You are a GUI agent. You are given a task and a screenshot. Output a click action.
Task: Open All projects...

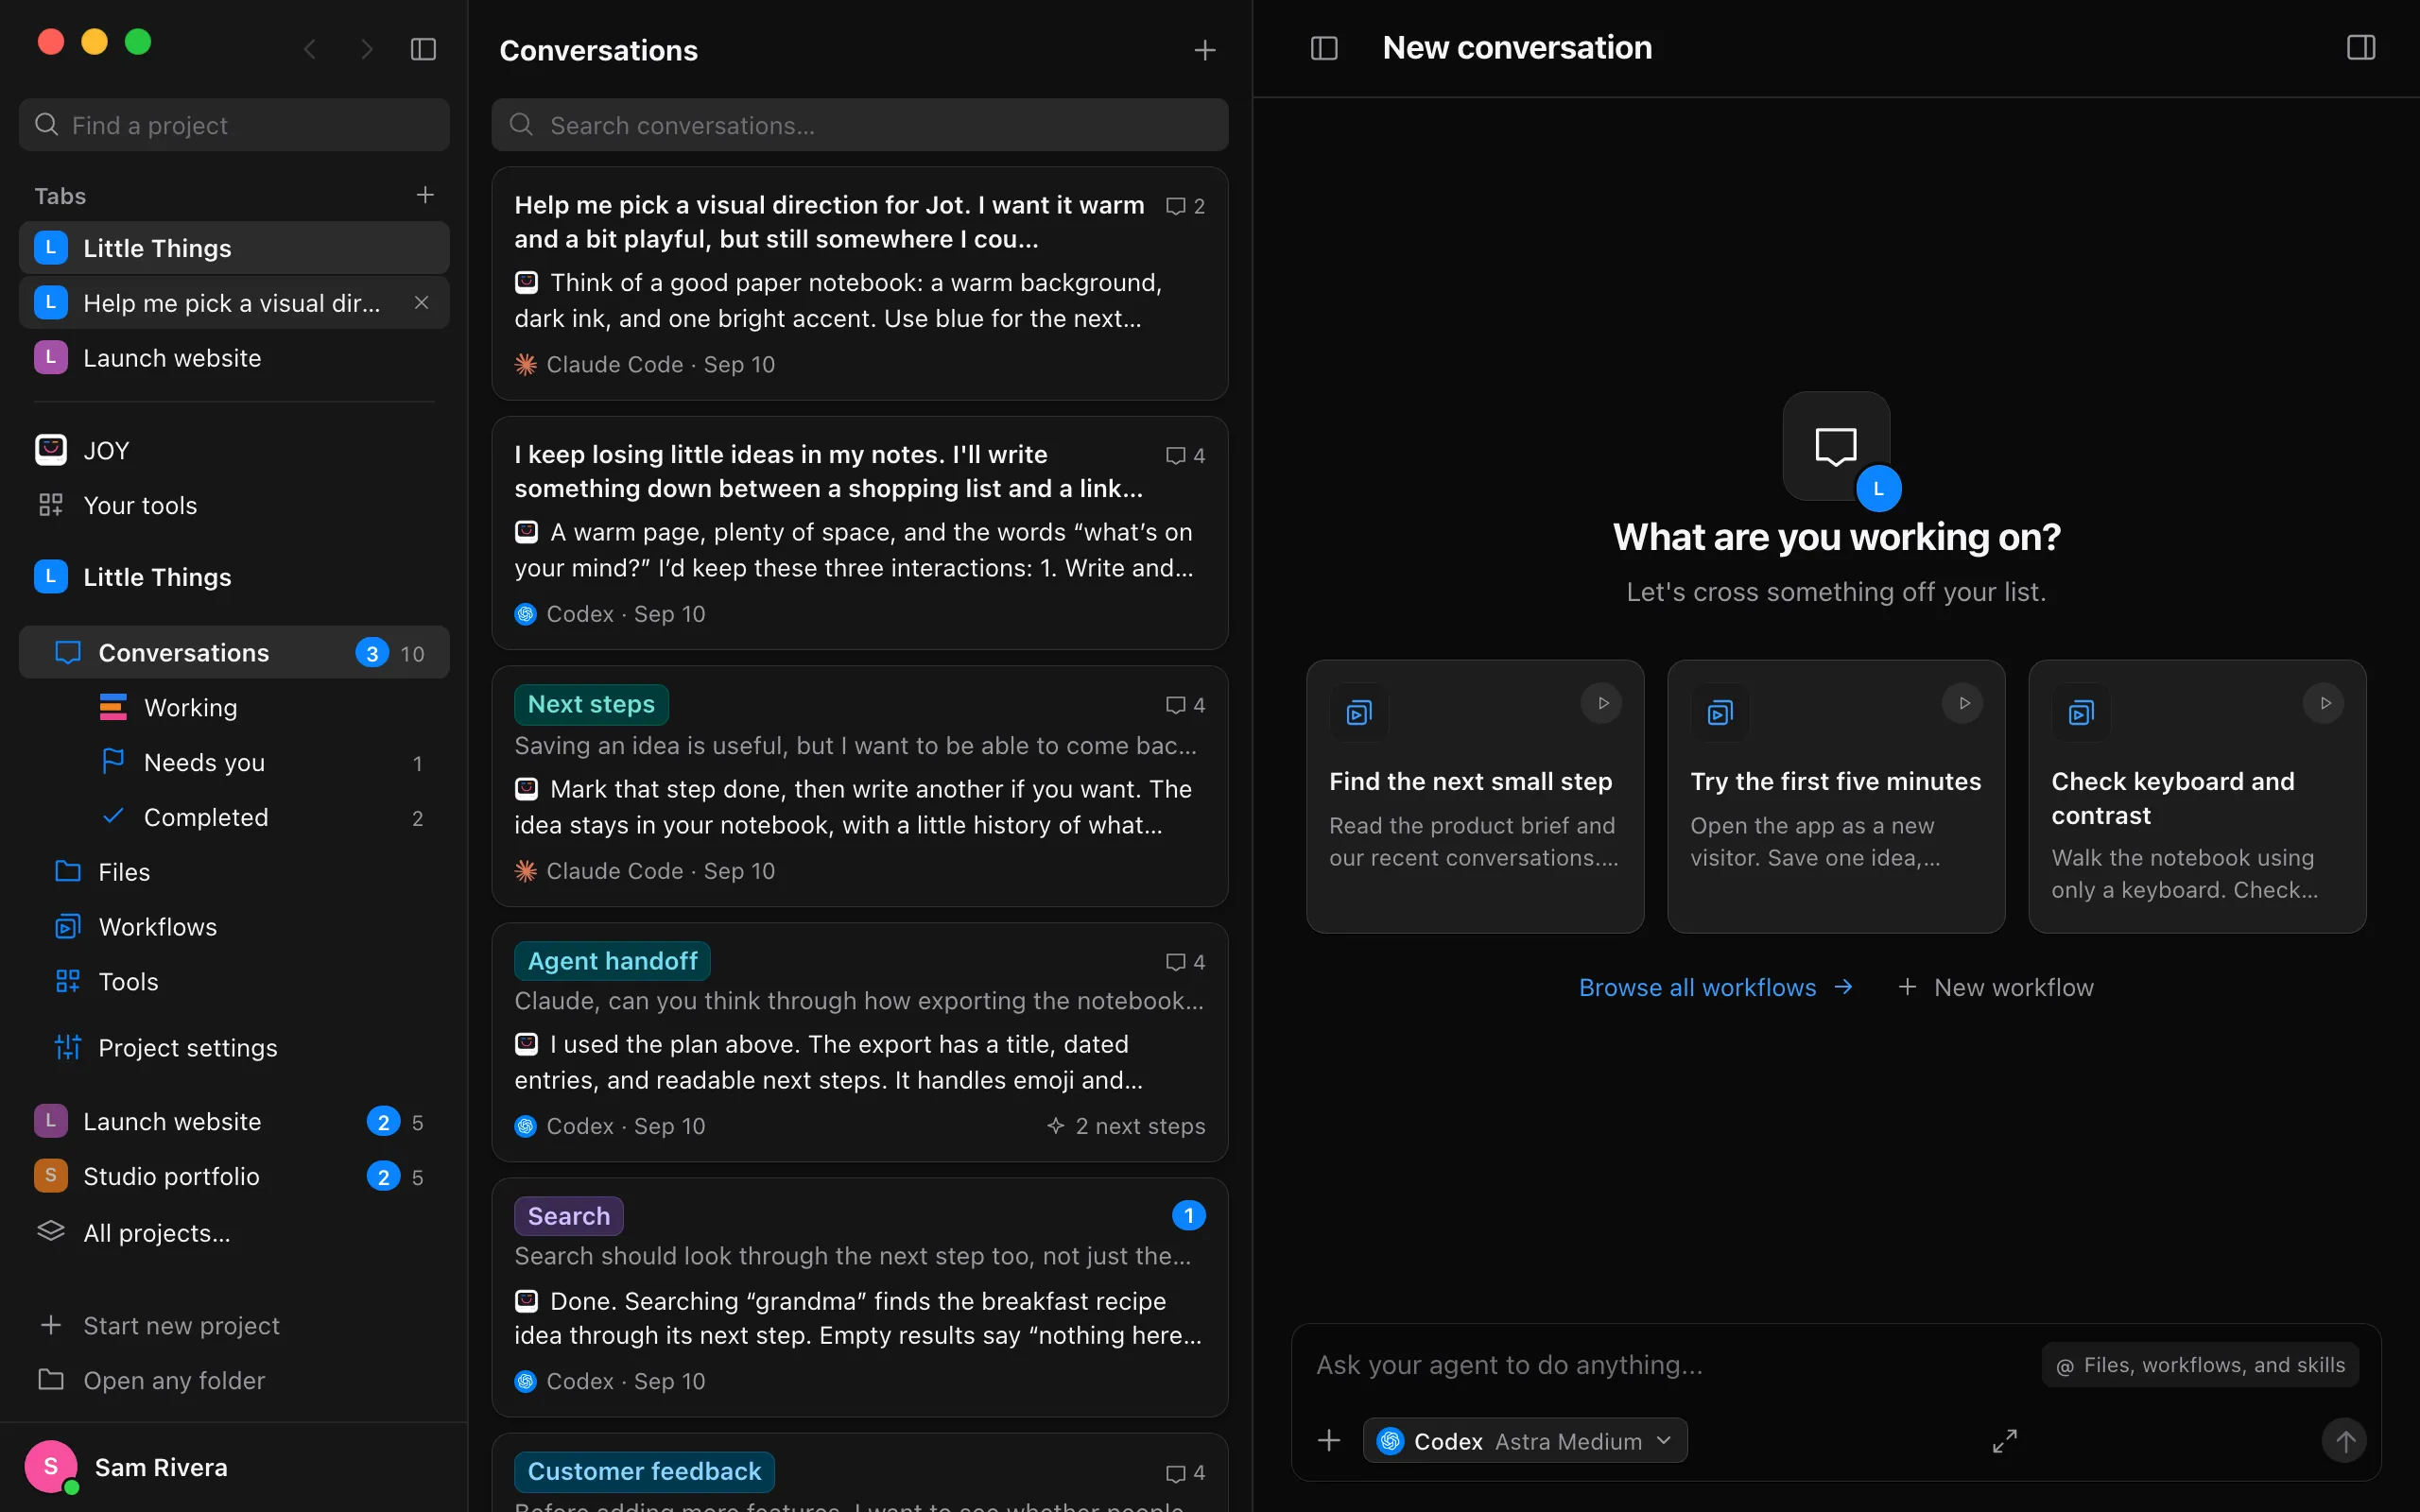234,1232
